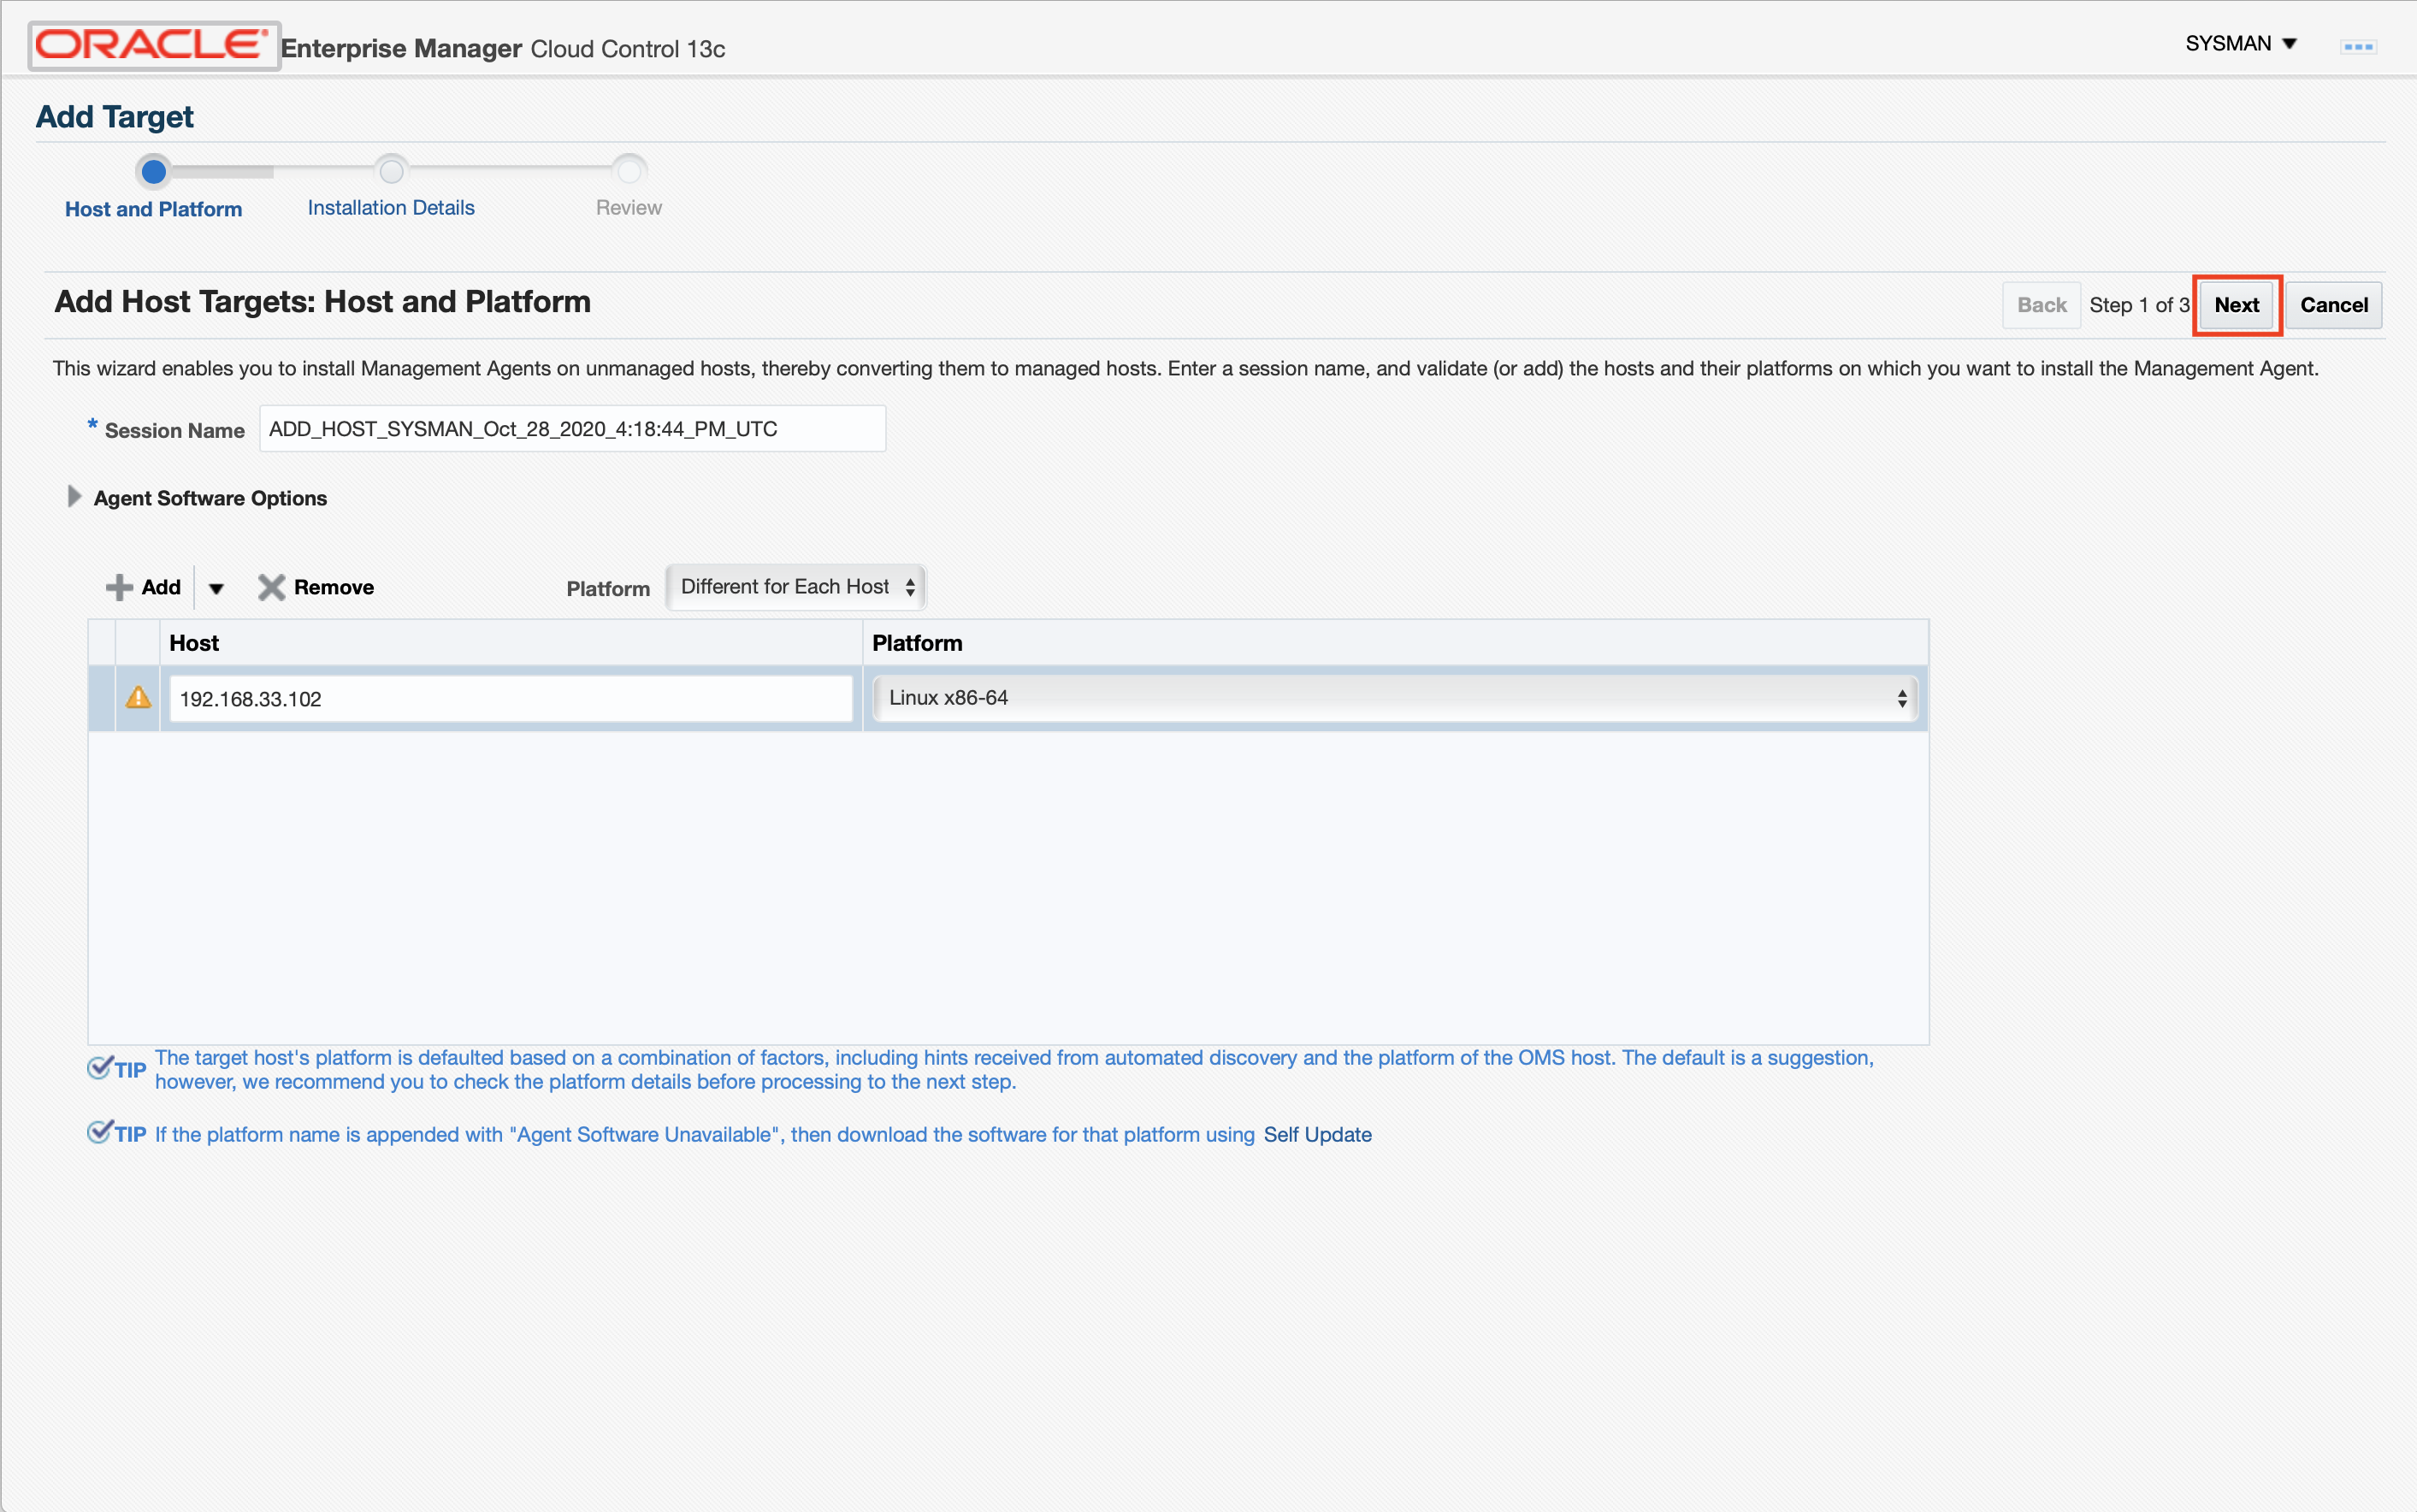Image resolution: width=2417 pixels, height=1512 pixels.
Task: Click the 'Step 1 of 3' text
Action: point(2139,305)
